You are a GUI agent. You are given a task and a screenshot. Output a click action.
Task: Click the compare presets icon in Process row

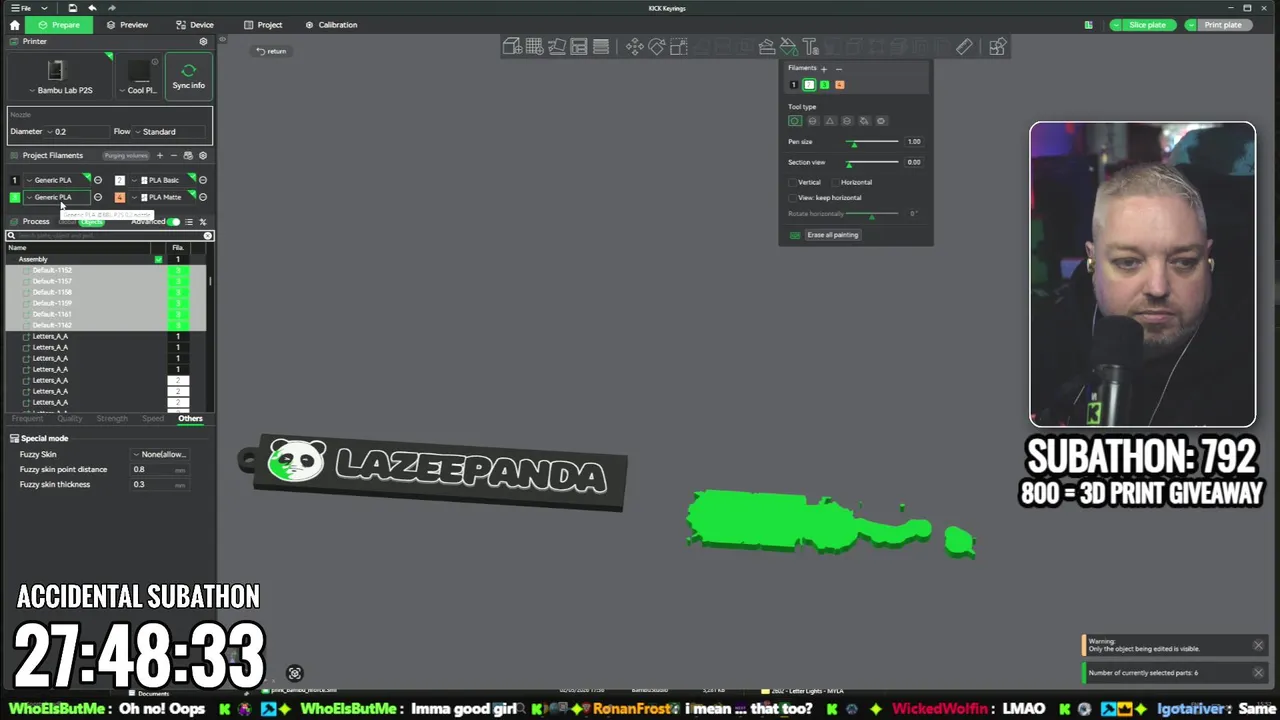point(203,222)
